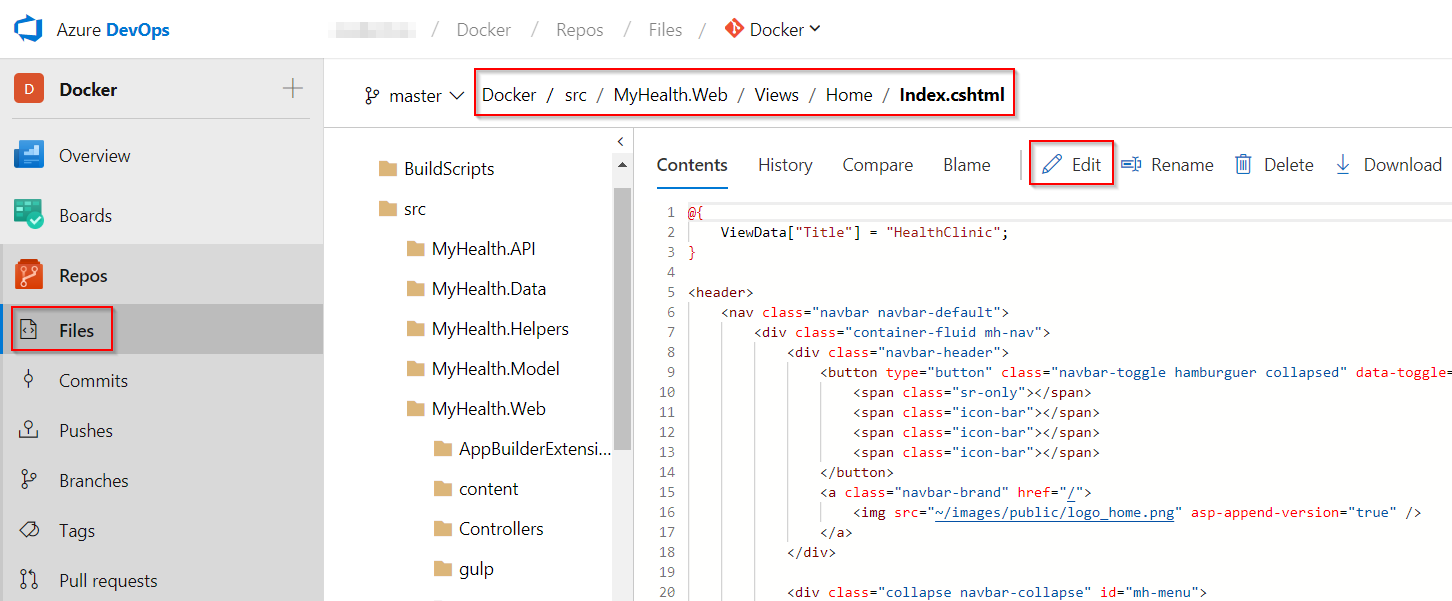
Task: Click the Docker project avatar icon
Action: (x=28, y=89)
